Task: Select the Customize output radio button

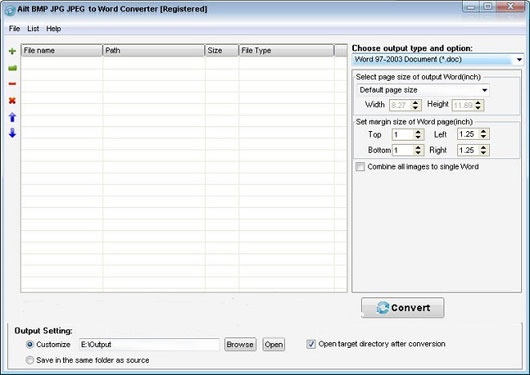Action: click(30, 345)
